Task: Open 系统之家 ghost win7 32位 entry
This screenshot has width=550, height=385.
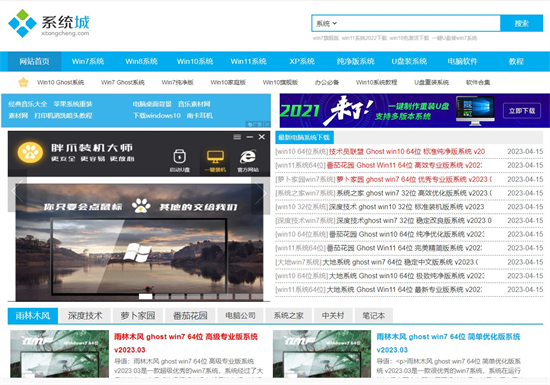Action: (x=414, y=193)
